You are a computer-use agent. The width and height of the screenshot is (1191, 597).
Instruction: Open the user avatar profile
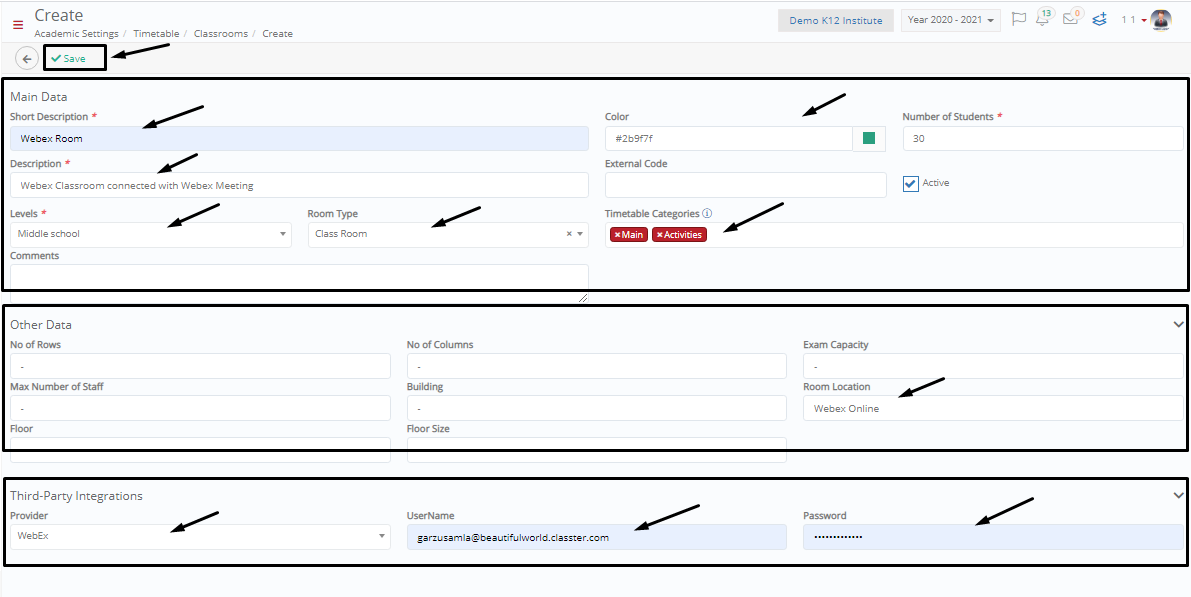click(1161, 20)
